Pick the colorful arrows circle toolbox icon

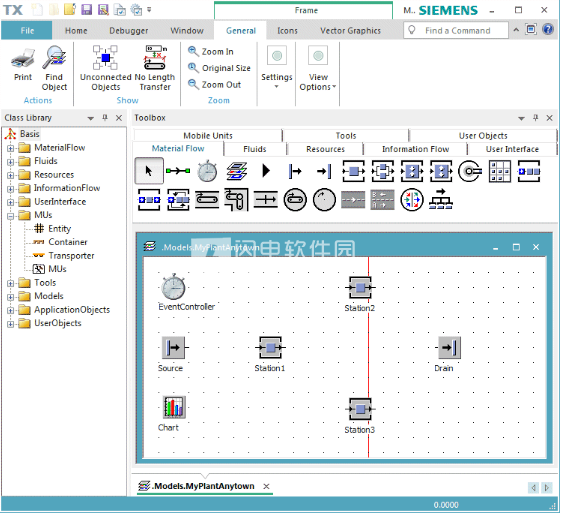[x=412, y=200]
